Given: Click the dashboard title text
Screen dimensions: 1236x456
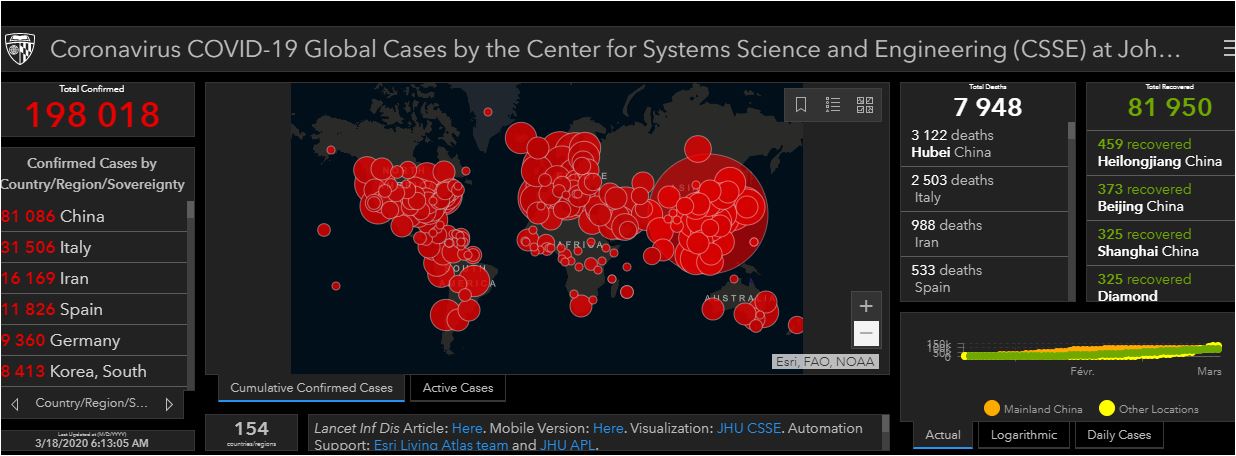Looking at the screenshot, I should click(x=616, y=49).
